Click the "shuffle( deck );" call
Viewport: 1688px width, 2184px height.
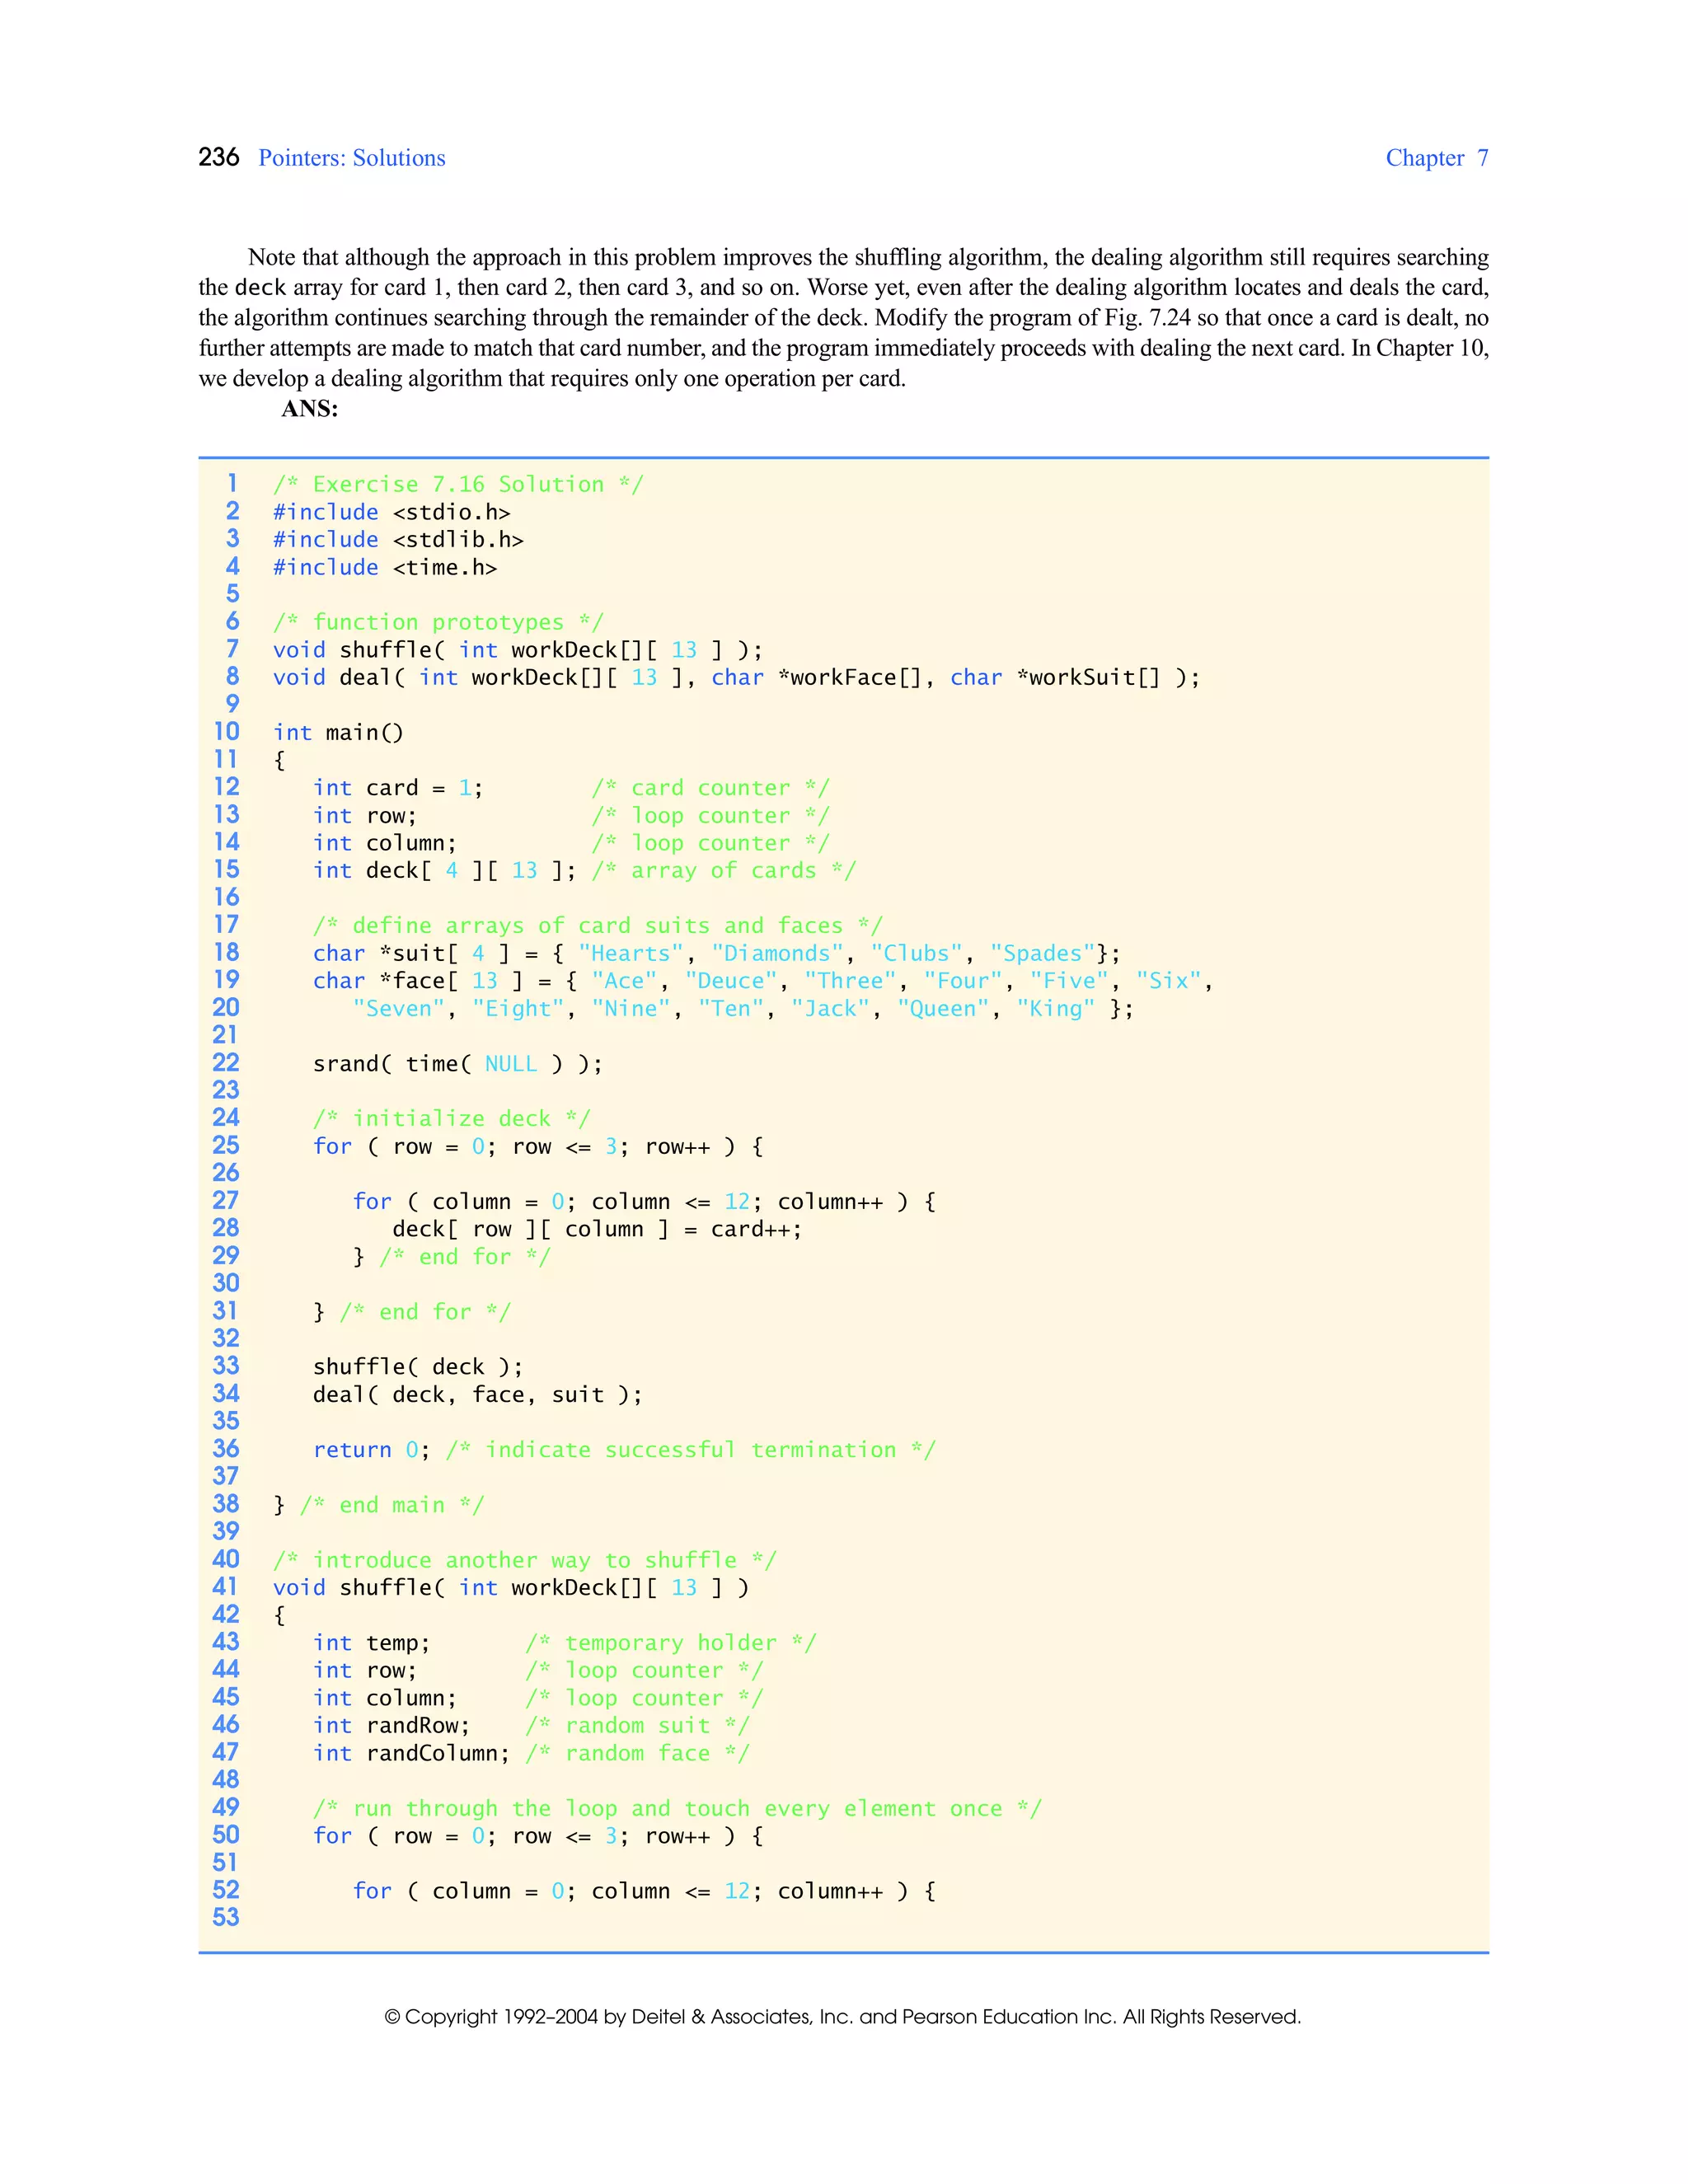point(417,1367)
